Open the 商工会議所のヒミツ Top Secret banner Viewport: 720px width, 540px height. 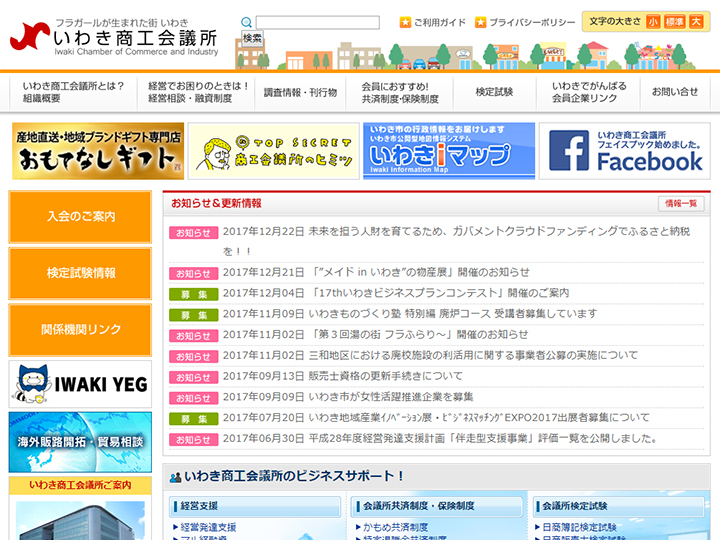click(272, 151)
